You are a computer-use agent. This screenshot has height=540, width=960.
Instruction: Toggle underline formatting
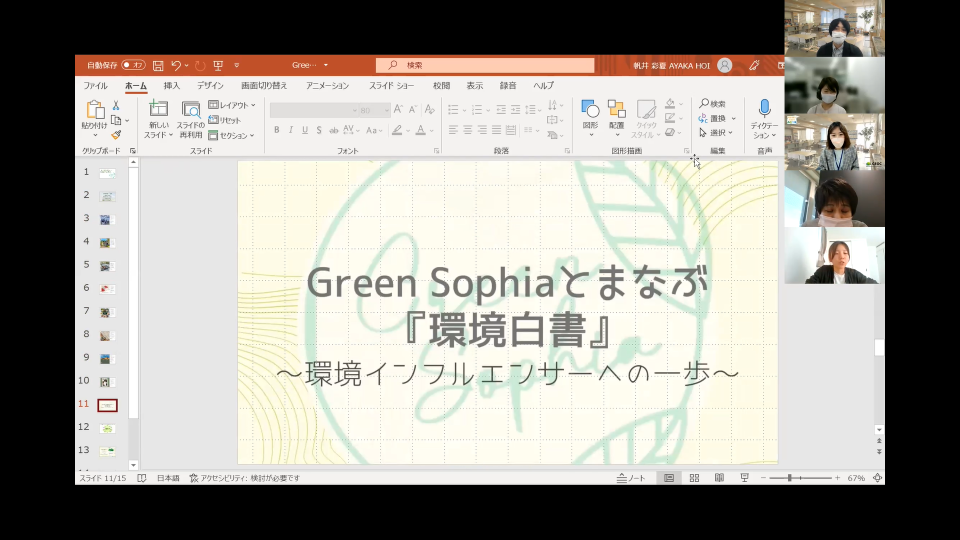pos(305,130)
